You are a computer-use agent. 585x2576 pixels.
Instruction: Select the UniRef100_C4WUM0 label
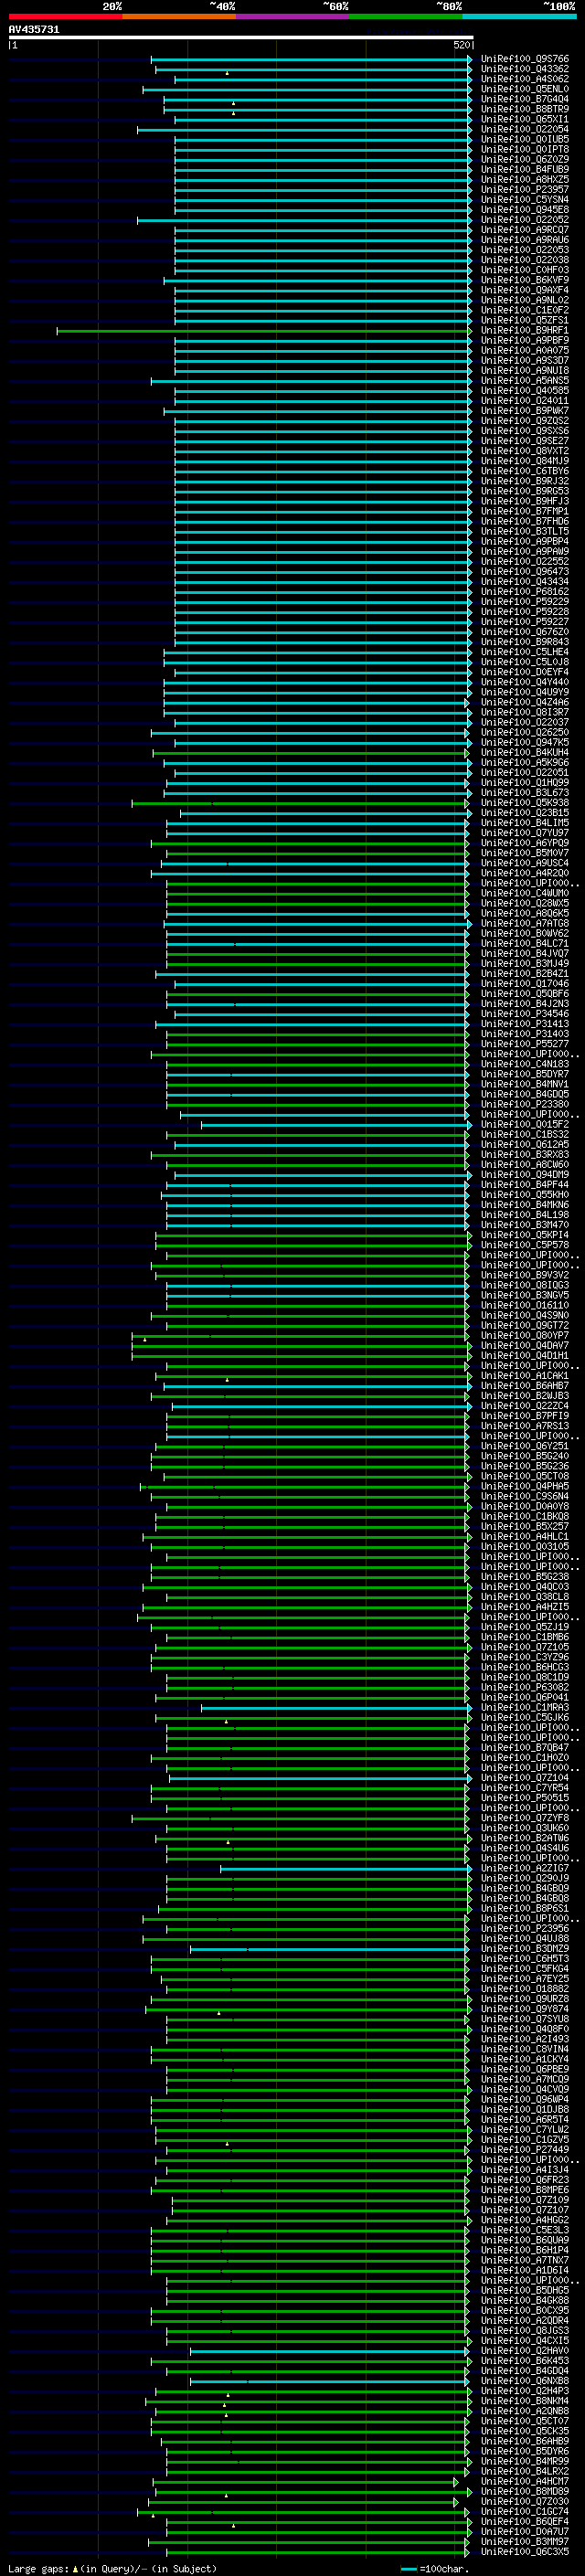524,893
